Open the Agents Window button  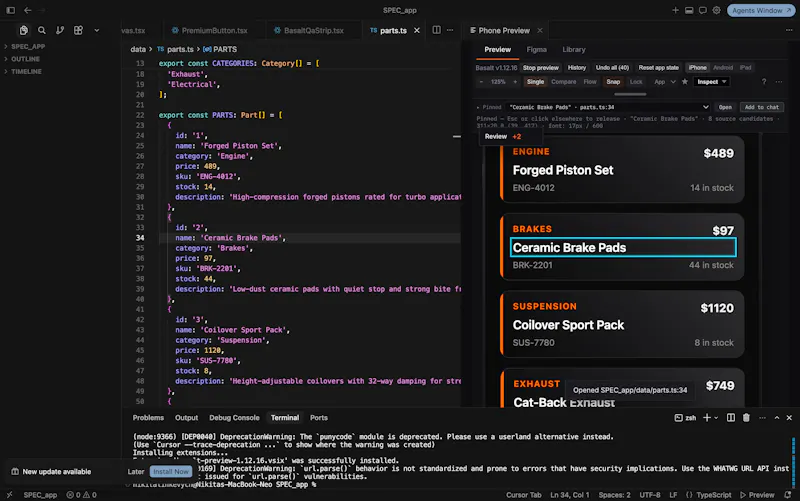[x=761, y=10]
